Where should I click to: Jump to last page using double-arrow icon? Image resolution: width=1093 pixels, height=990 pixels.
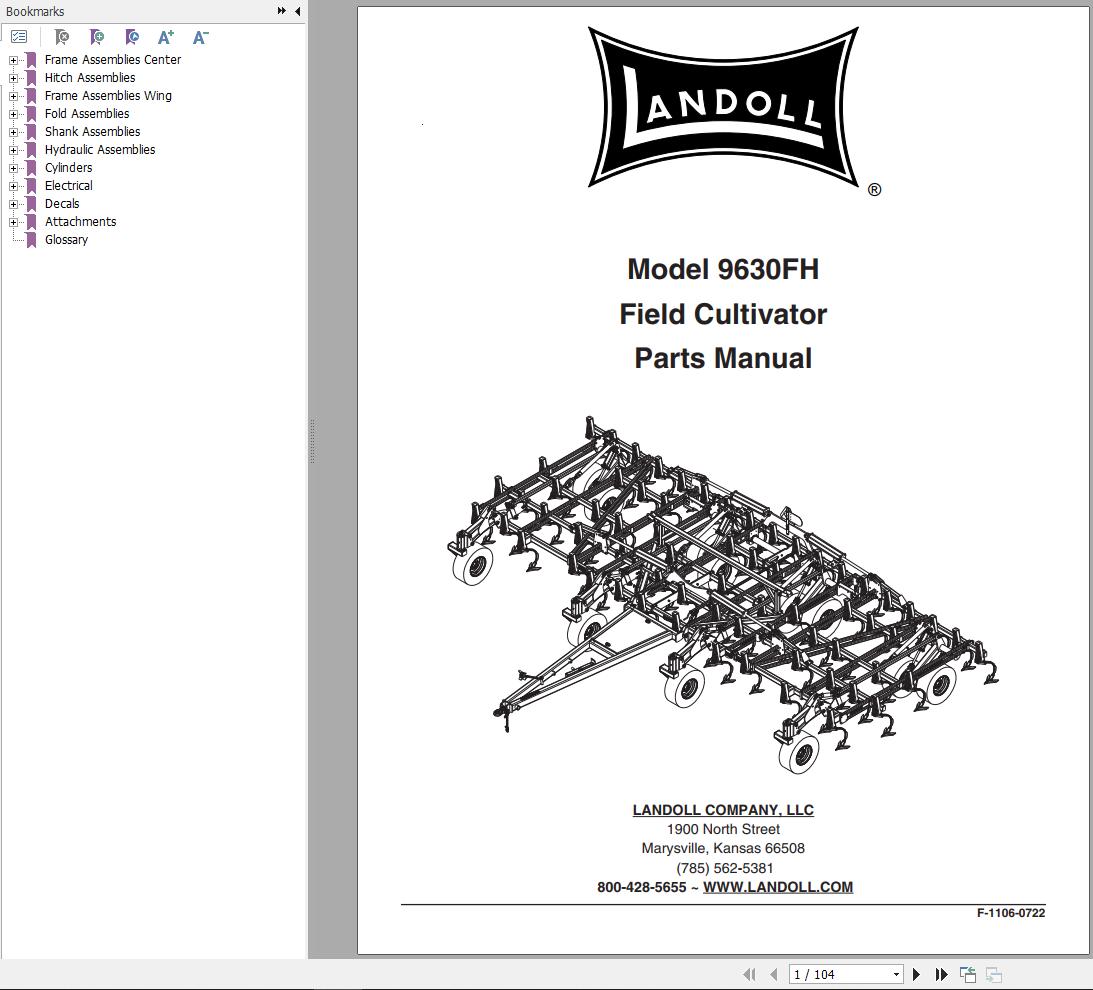(x=941, y=973)
